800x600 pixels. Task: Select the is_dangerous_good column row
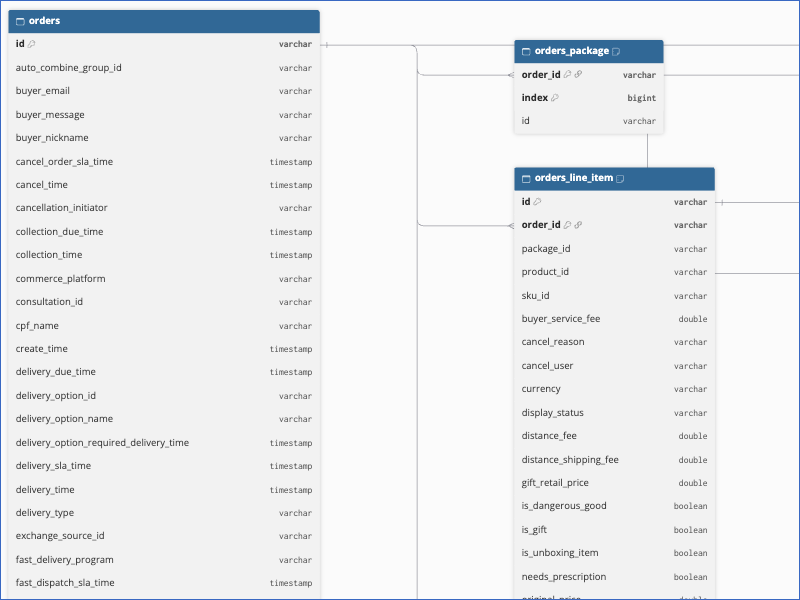[x=614, y=506]
